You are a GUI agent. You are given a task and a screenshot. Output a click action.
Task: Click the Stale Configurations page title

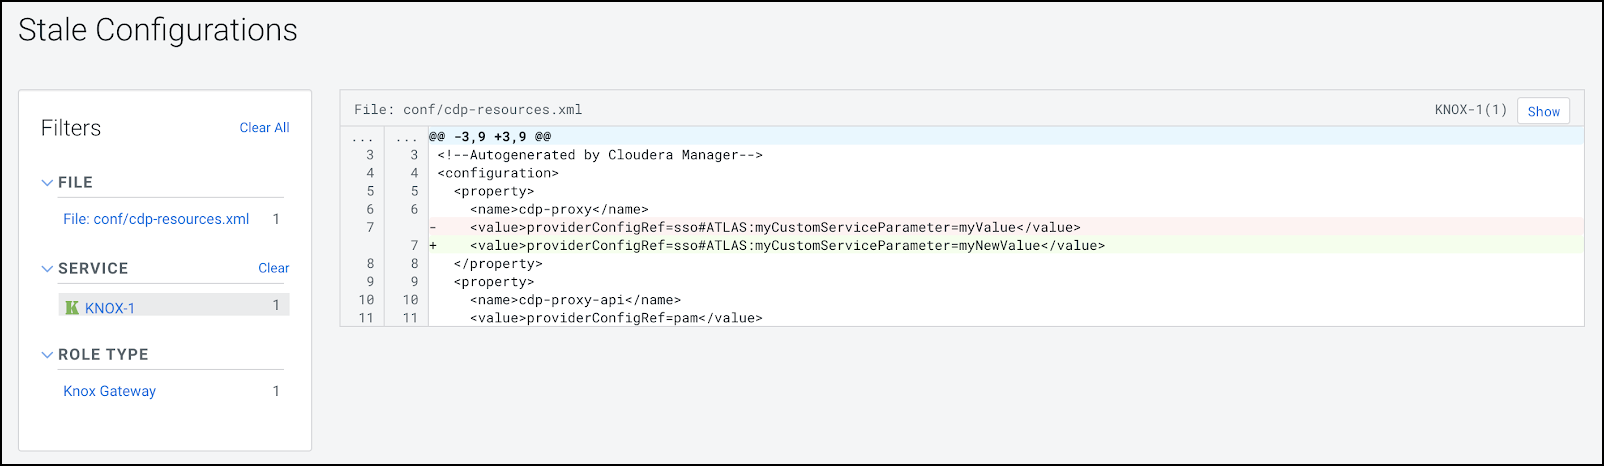click(158, 30)
